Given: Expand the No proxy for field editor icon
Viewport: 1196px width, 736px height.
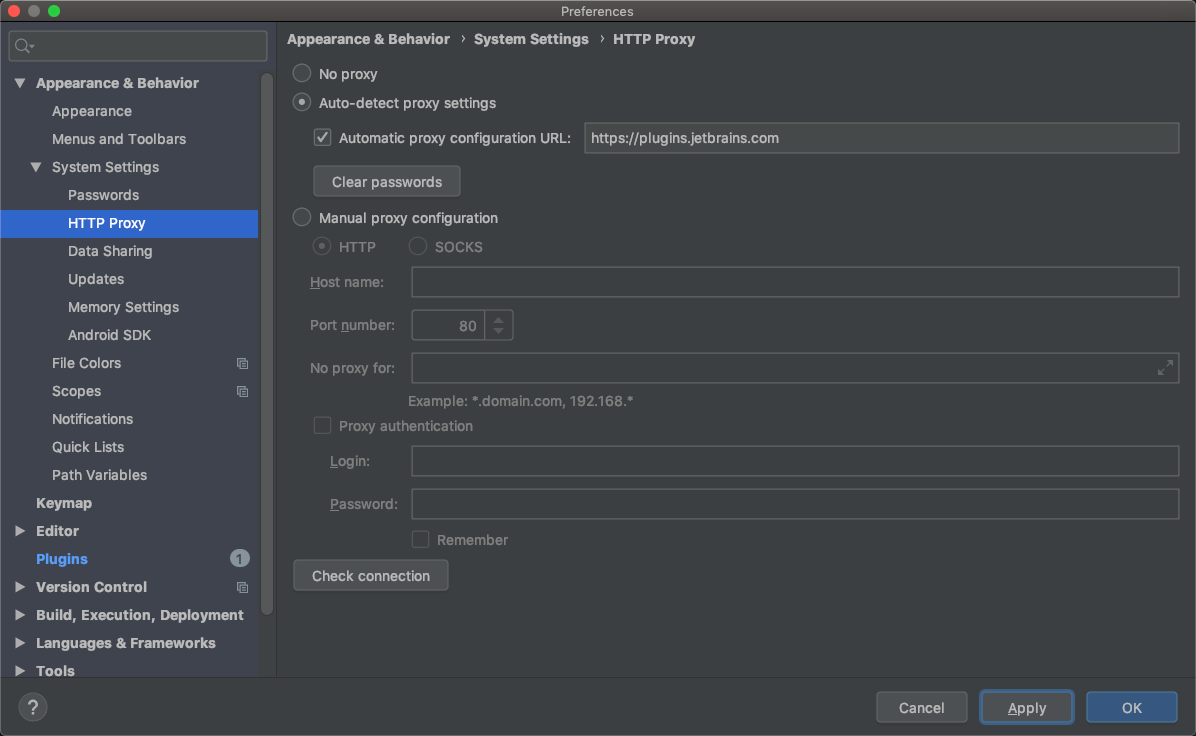Looking at the screenshot, I should 1165,368.
